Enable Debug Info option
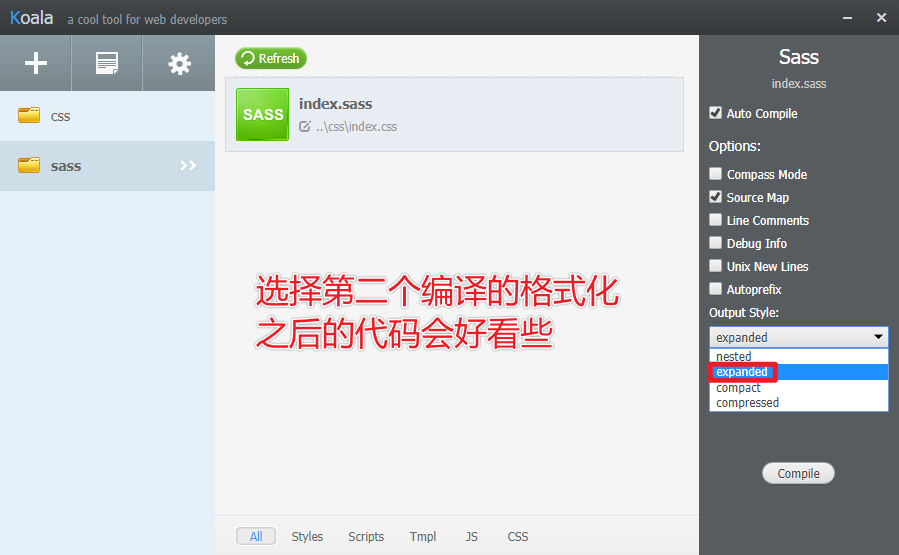Screen dimensions: 899x555 coord(715,243)
